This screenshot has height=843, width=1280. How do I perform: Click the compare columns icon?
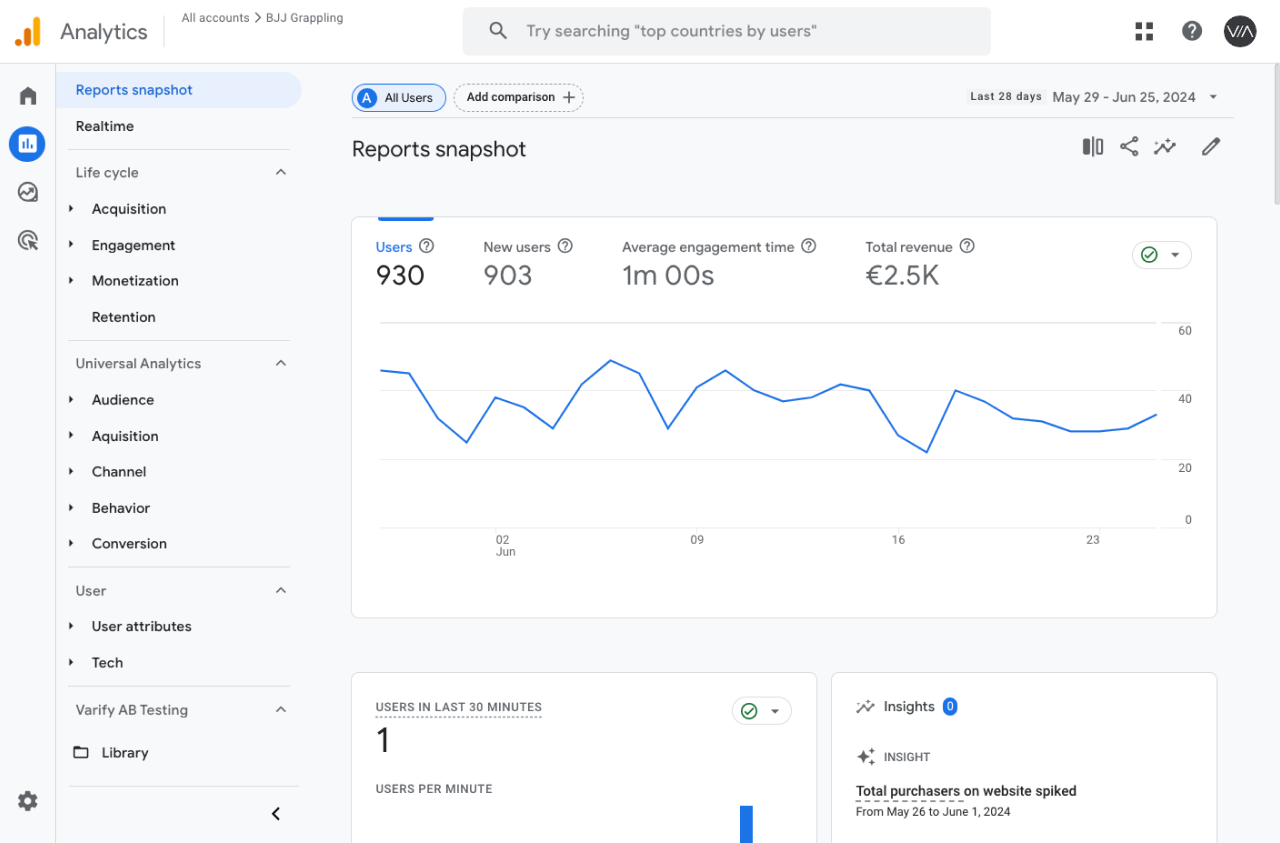[x=1093, y=147]
